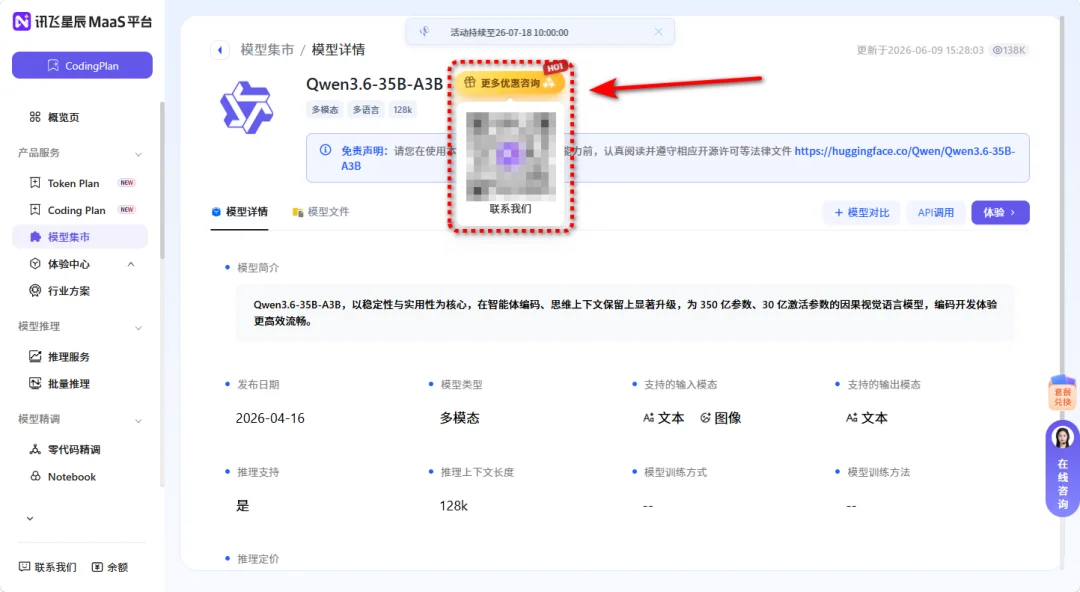1080x592 pixels.
Task: Click the 多语言 tag
Action: click(366, 110)
